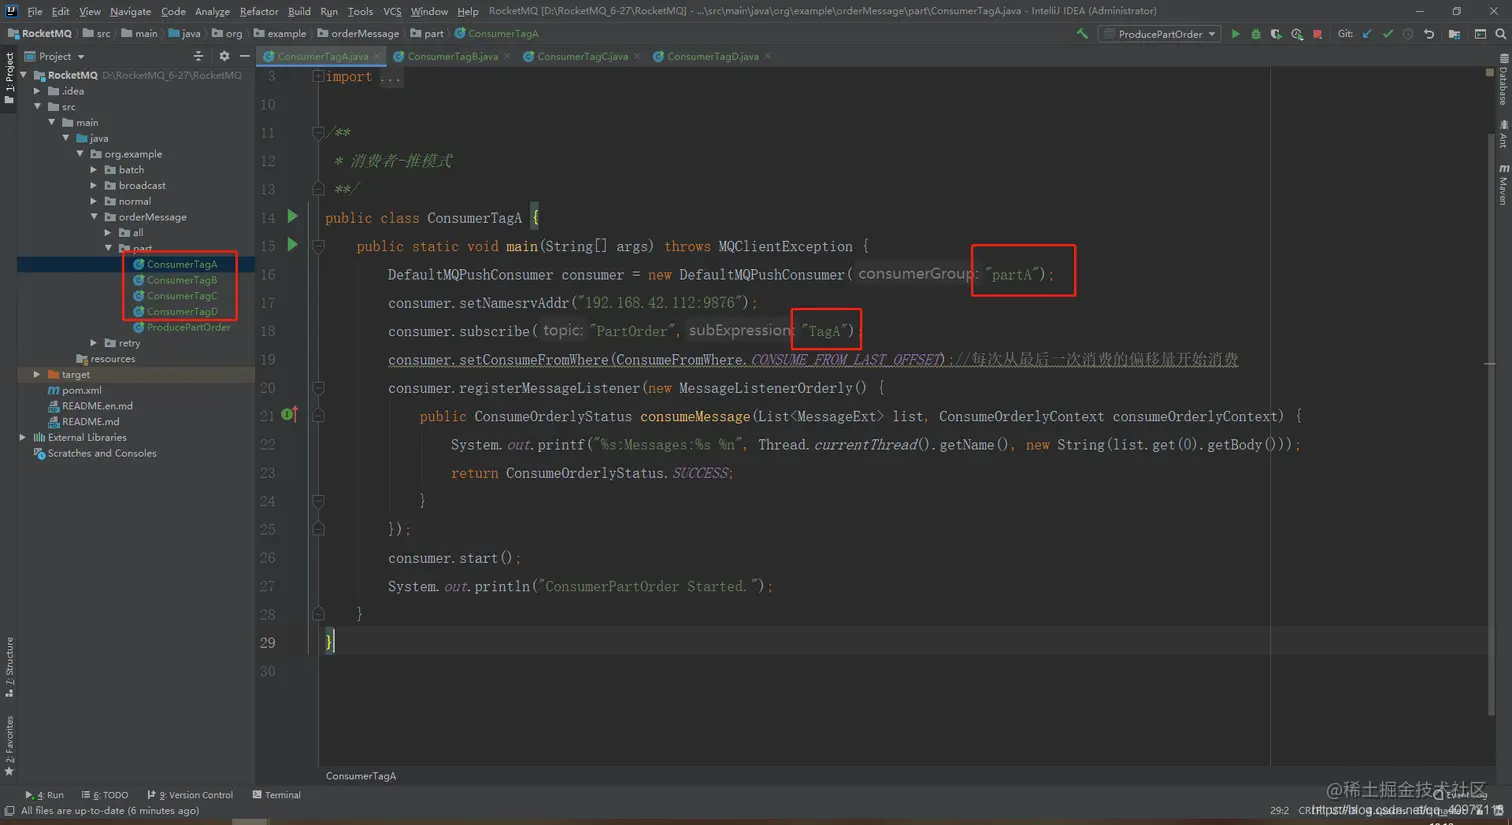Open the Structure tool window
This screenshot has height=825, width=1512.
[x=9, y=668]
